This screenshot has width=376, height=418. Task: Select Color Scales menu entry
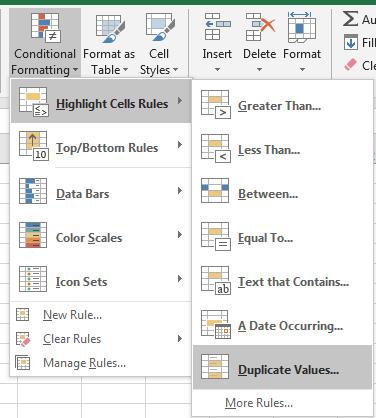[x=101, y=235]
